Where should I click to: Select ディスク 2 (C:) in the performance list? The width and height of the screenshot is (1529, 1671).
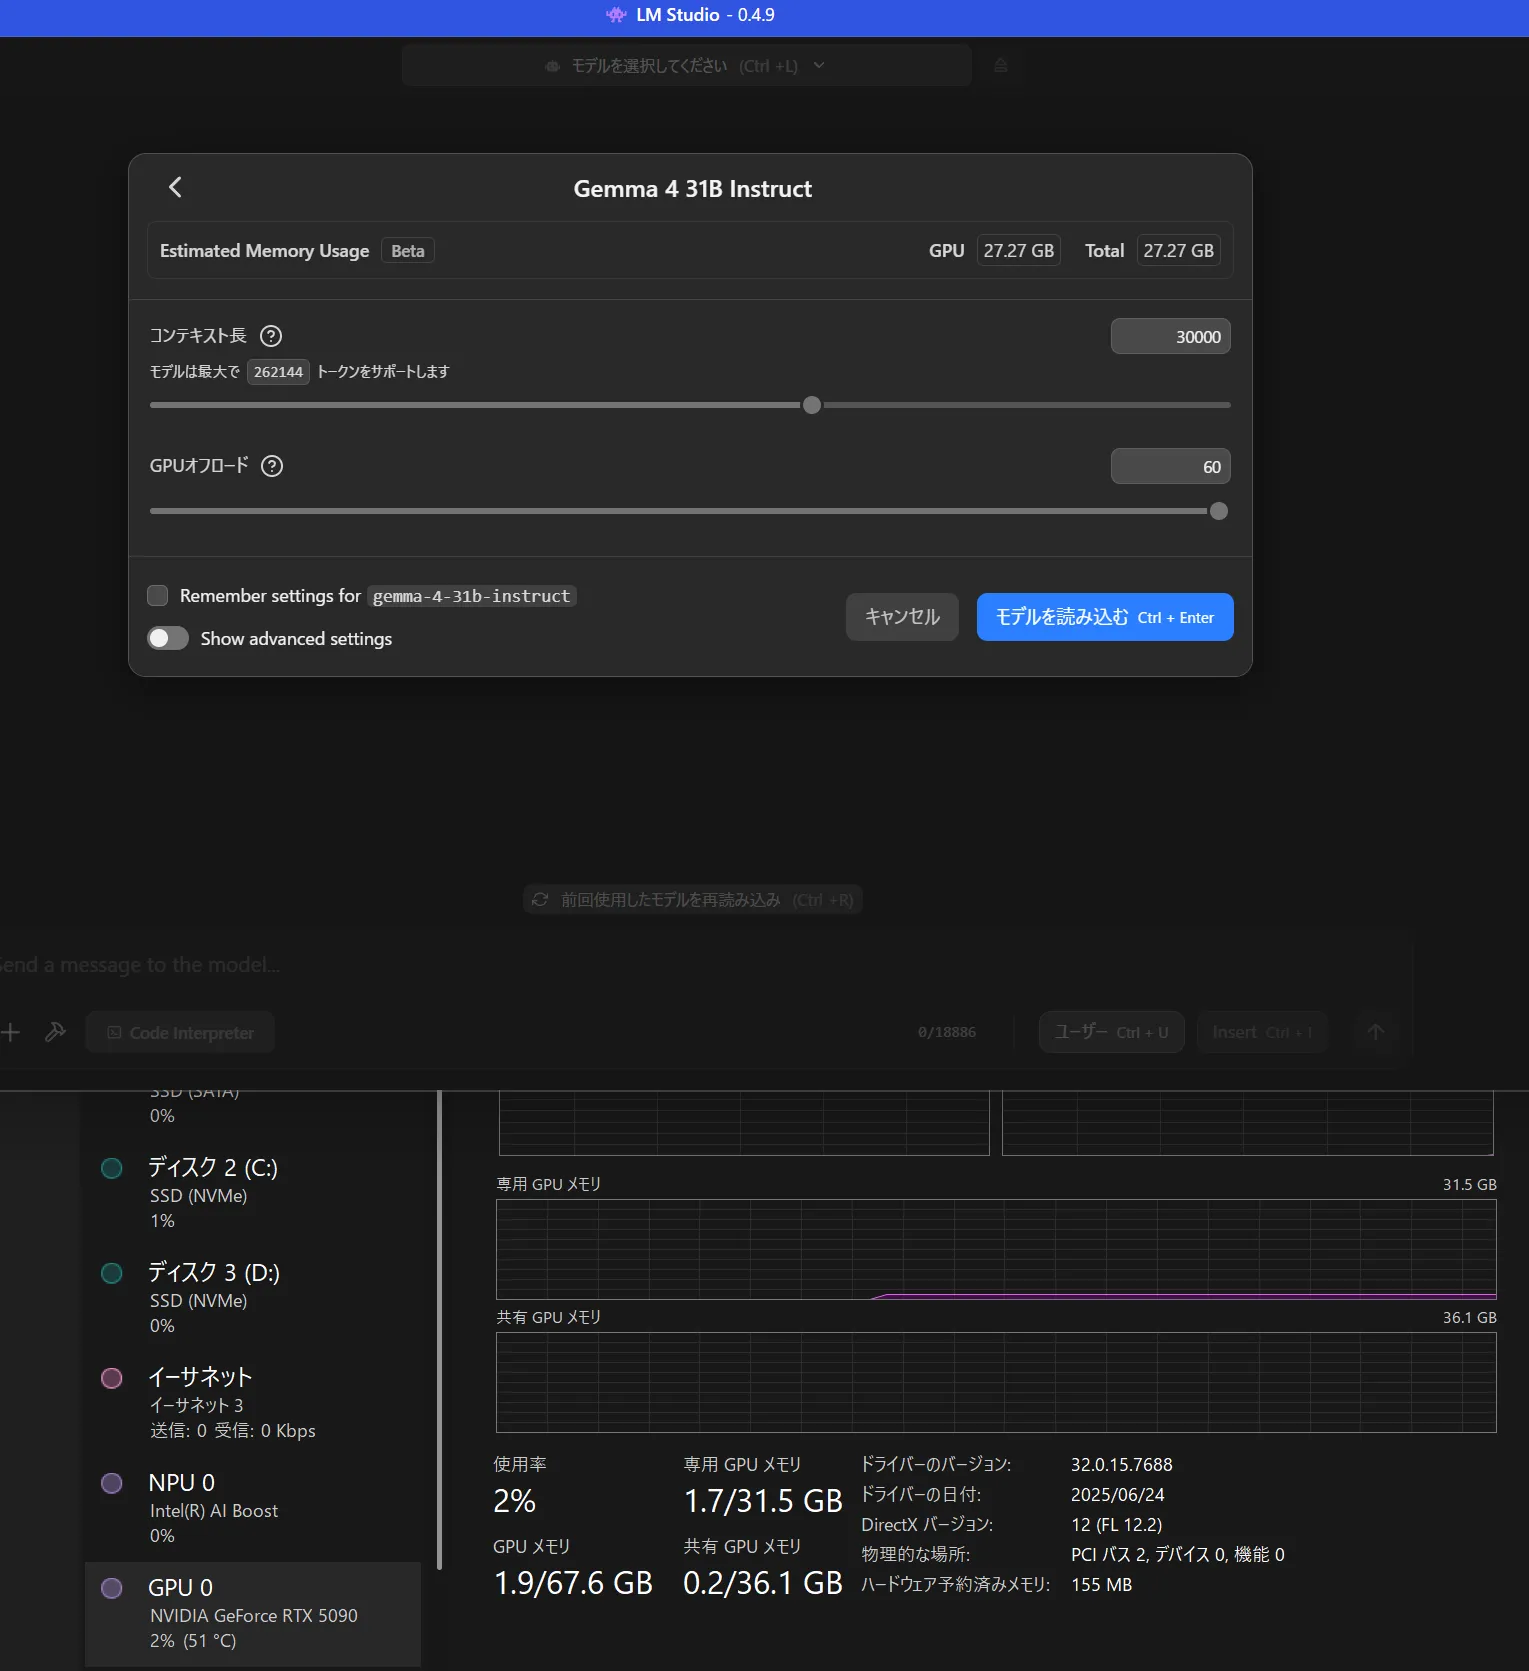point(252,1192)
